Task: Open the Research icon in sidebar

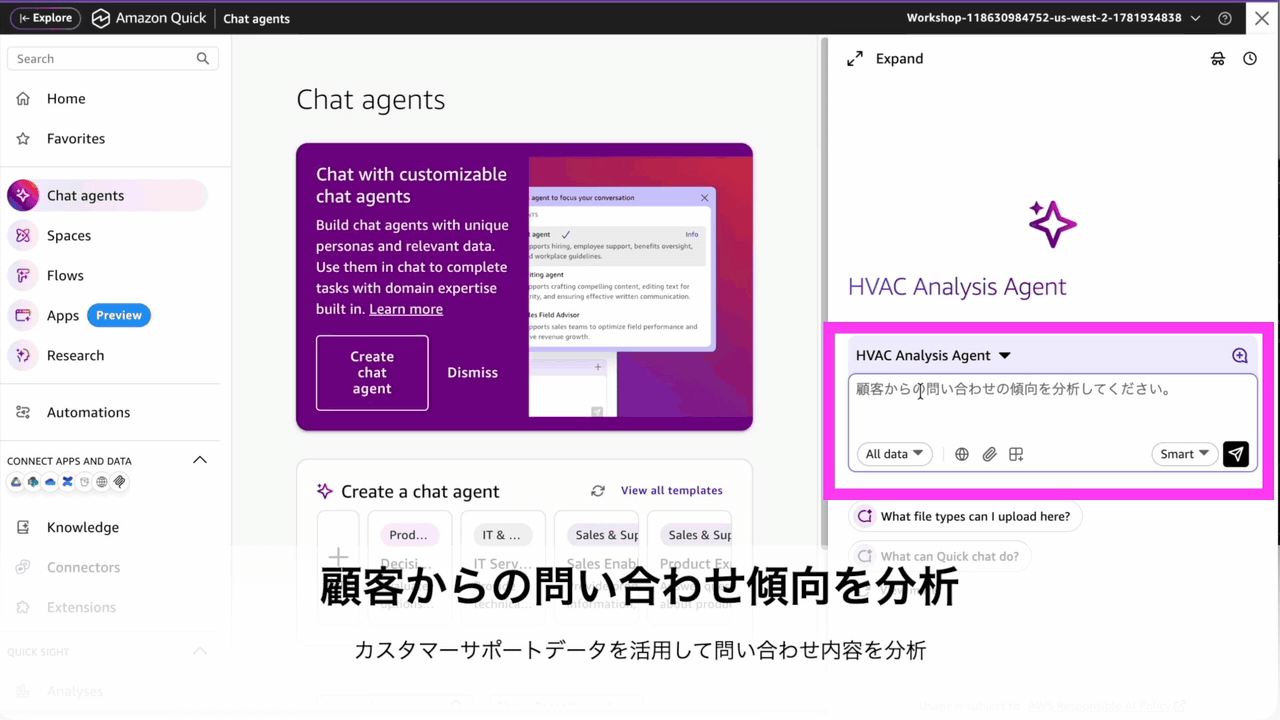Action: coord(23,356)
